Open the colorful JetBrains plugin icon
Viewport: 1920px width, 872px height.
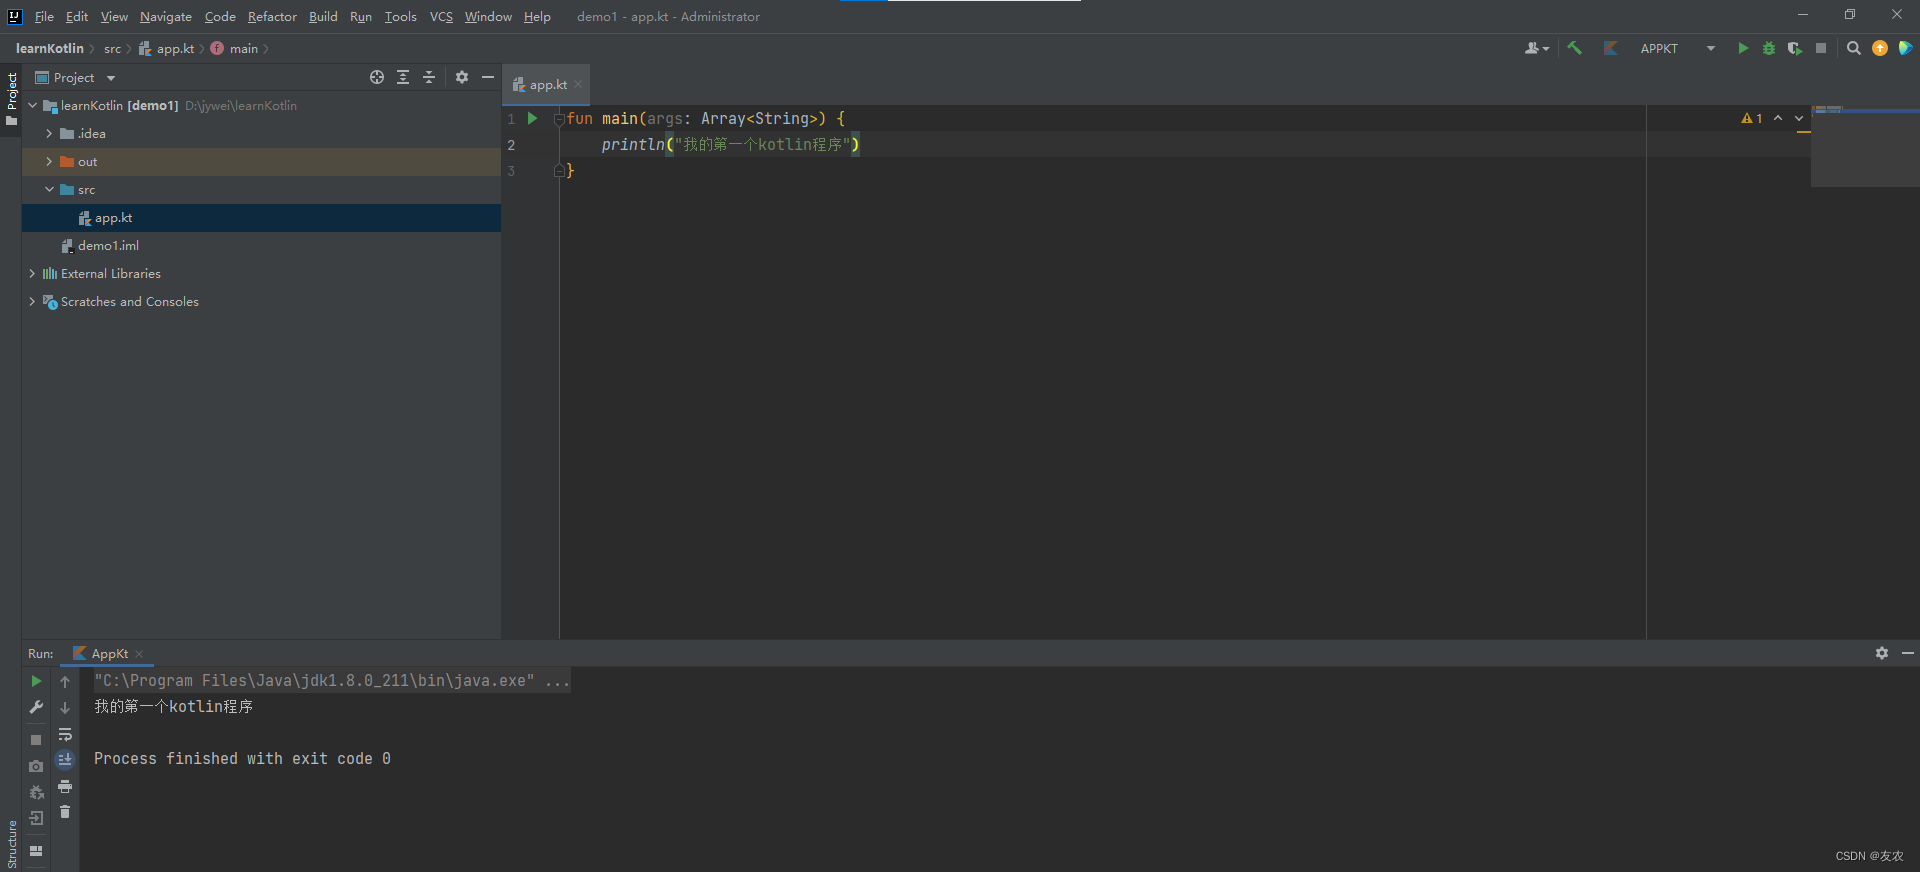click(1906, 48)
